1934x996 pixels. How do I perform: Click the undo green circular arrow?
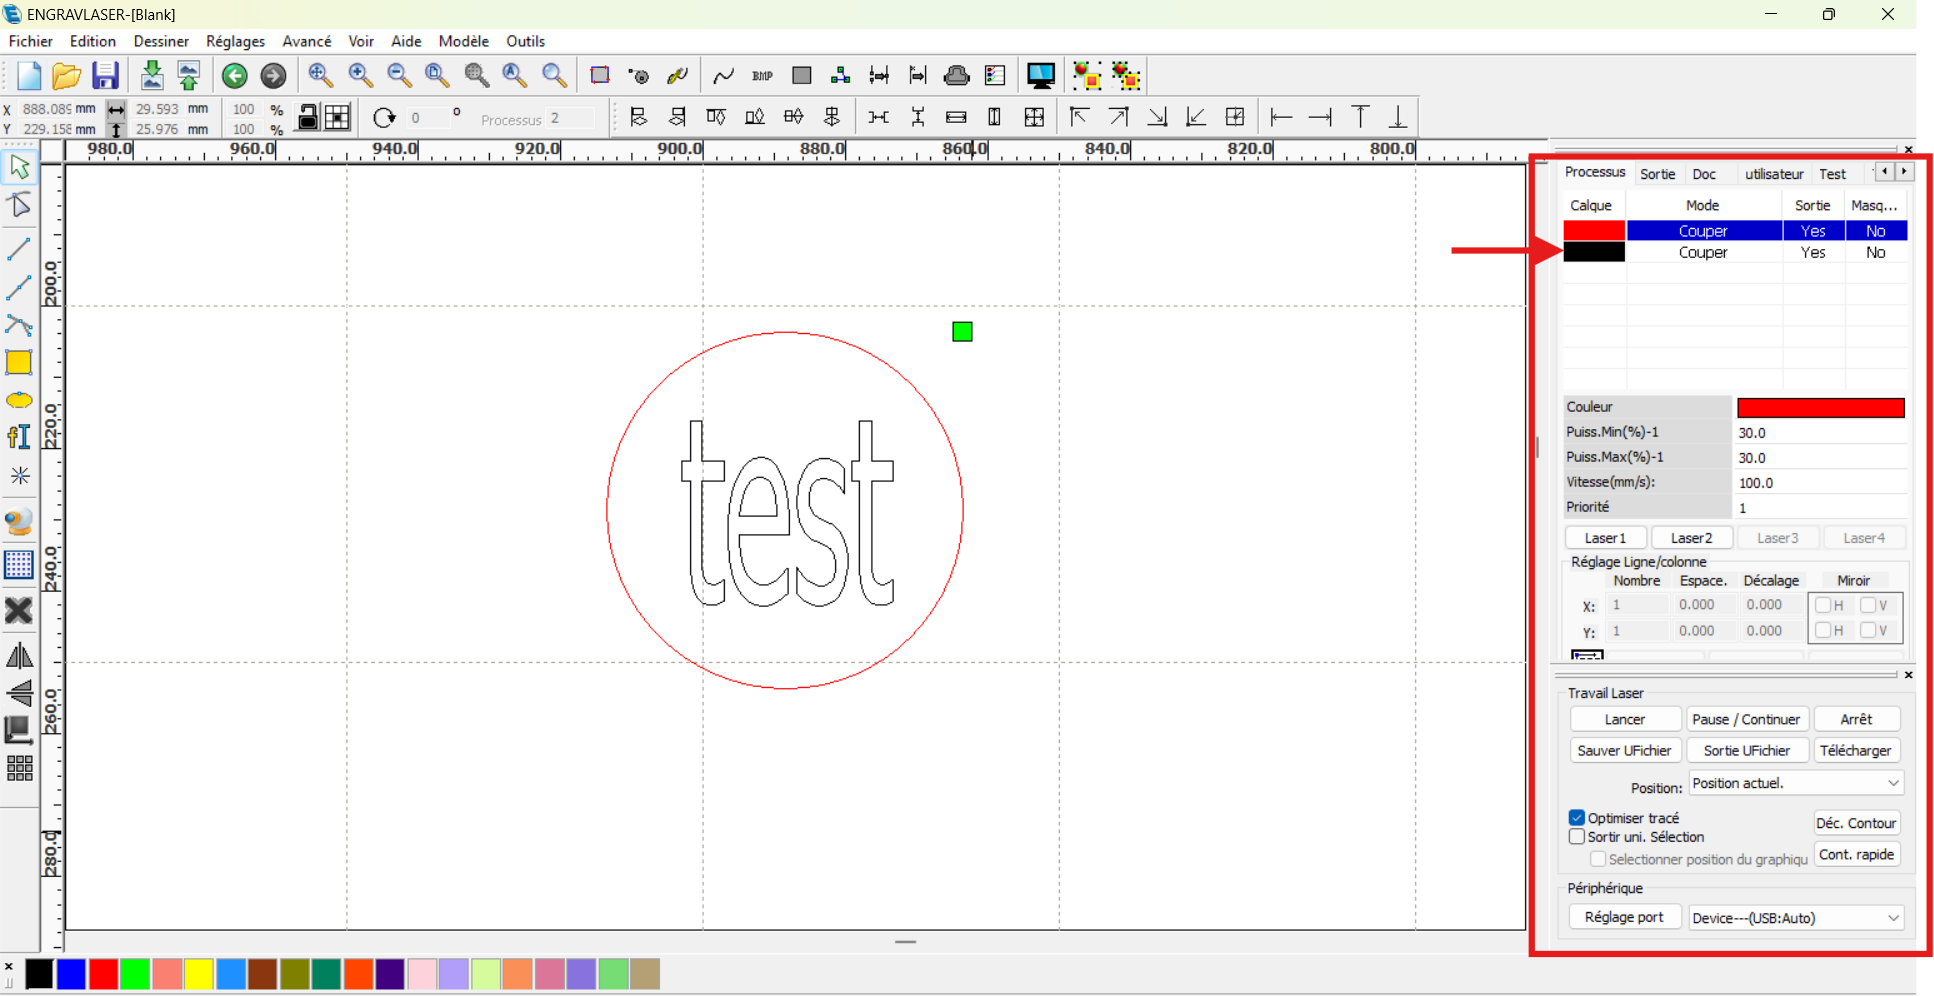point(235,76)
